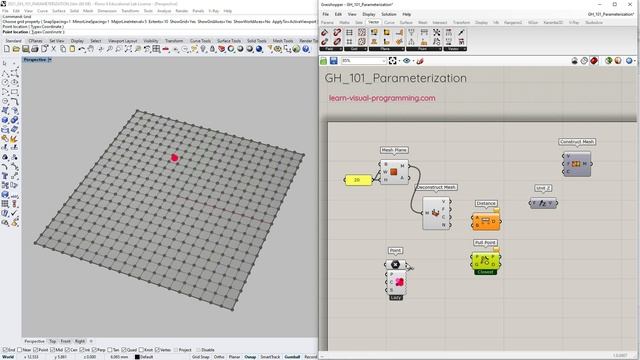Screen dimensions: 640x360
Task: Click the wireframe preview icon in Grasshopper
Action: tap(584, 61)
